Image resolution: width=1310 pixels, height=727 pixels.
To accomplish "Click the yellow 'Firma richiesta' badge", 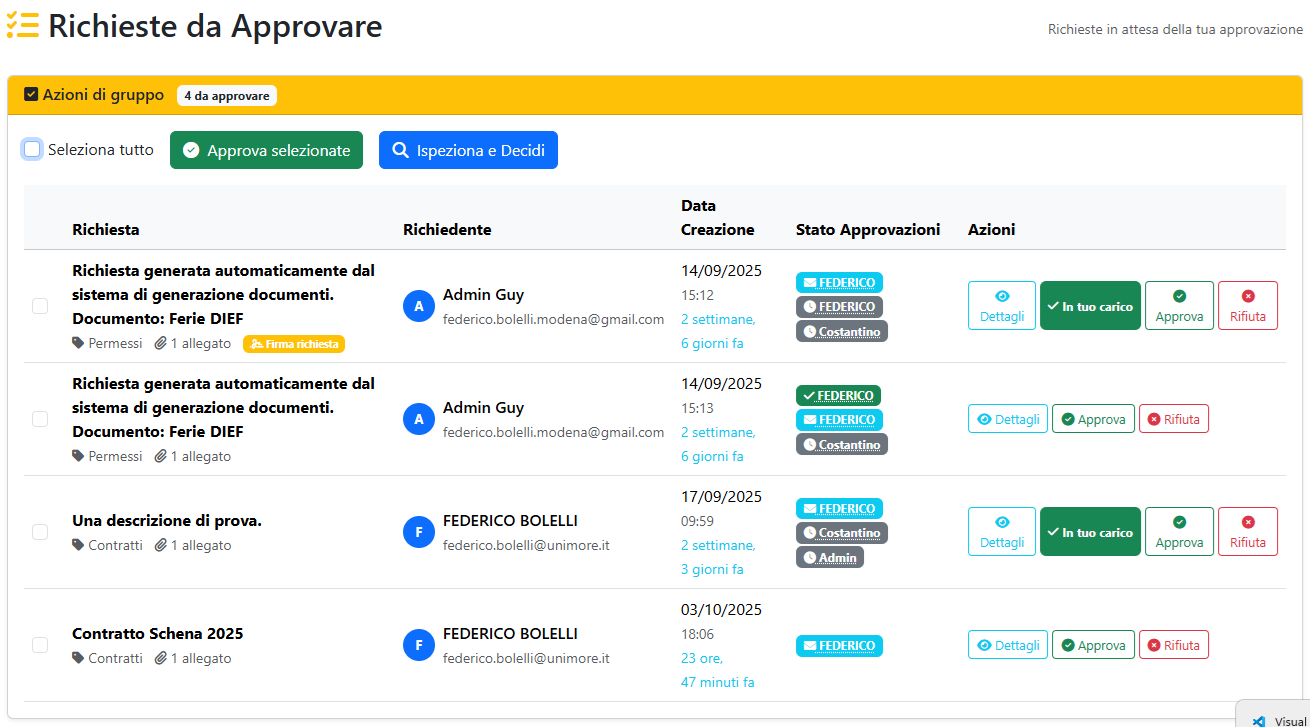I will (x=293, y=344).
